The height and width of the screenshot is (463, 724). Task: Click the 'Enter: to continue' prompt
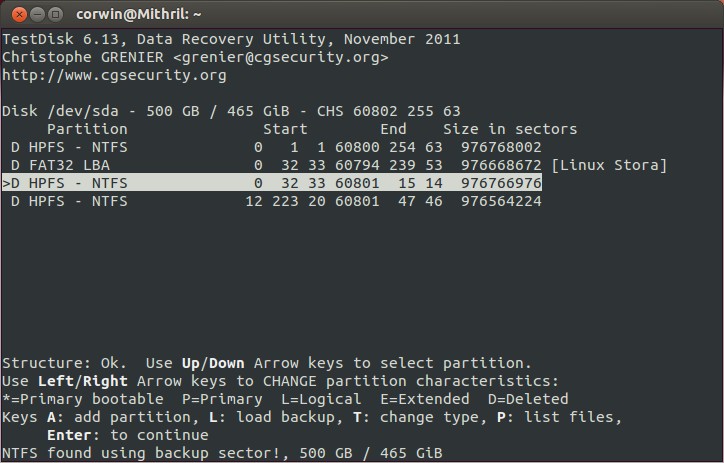click(x=127, y=435)
